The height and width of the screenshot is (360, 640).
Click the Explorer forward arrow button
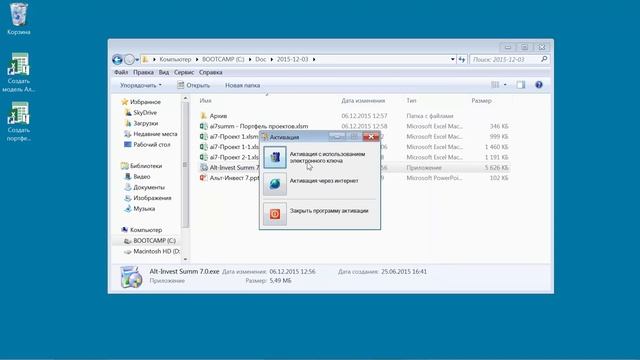click(129, 60)
